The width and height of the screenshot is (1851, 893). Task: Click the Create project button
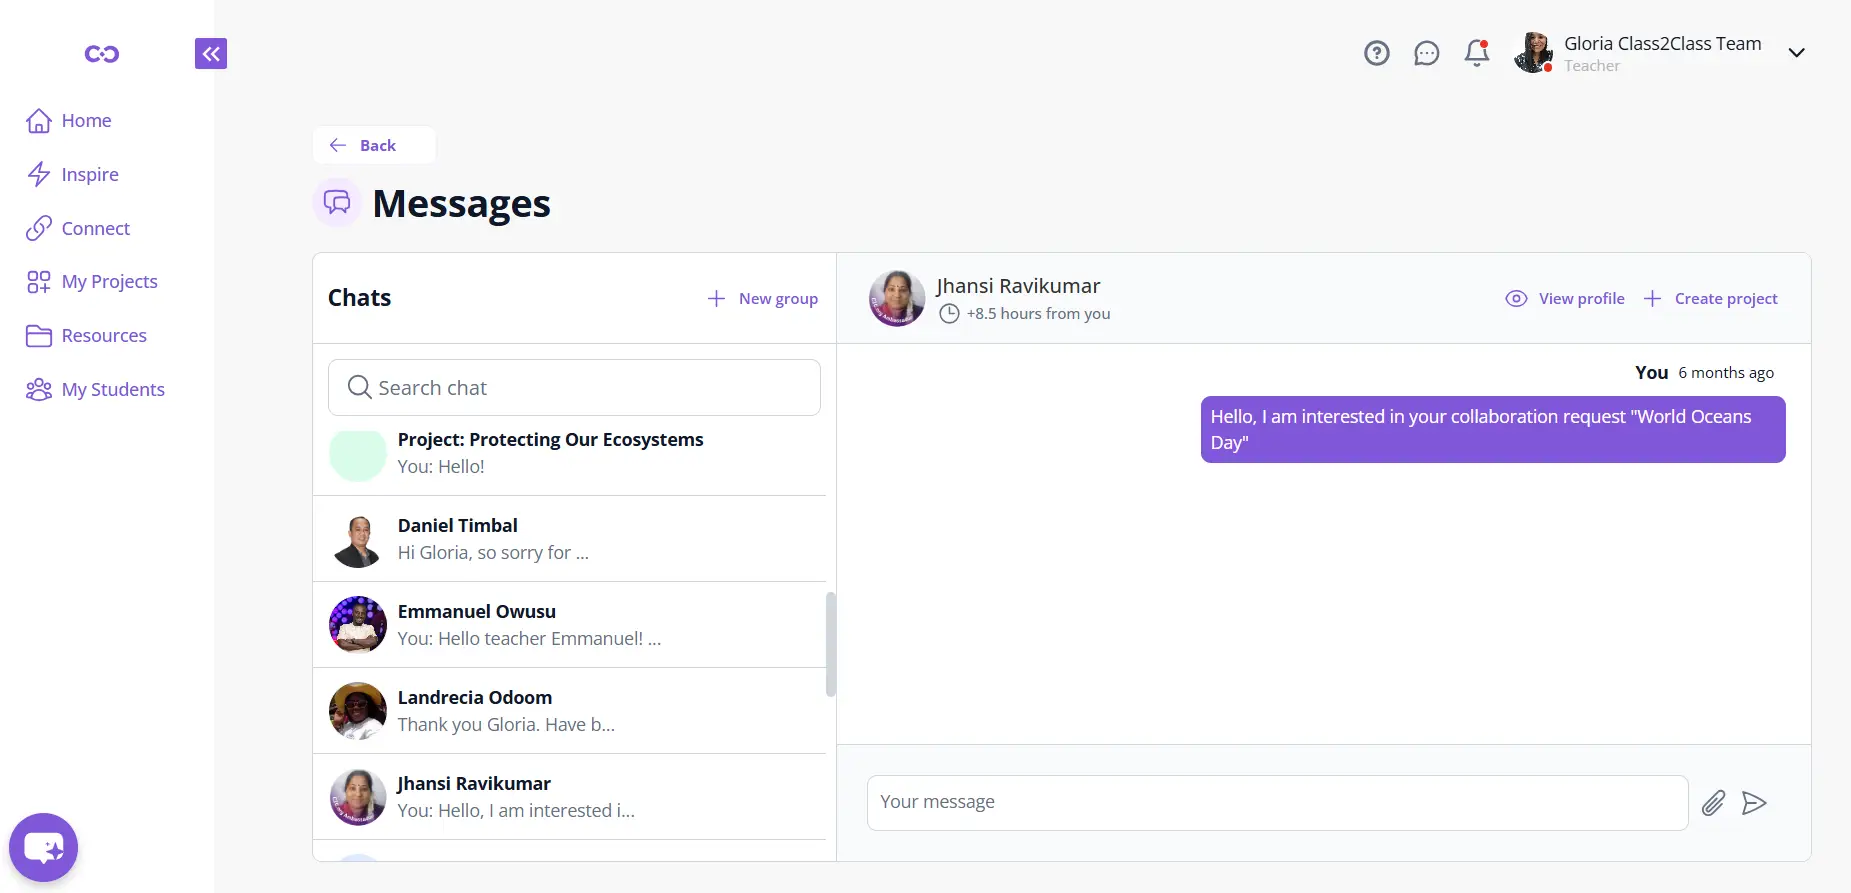point(1710,298)
